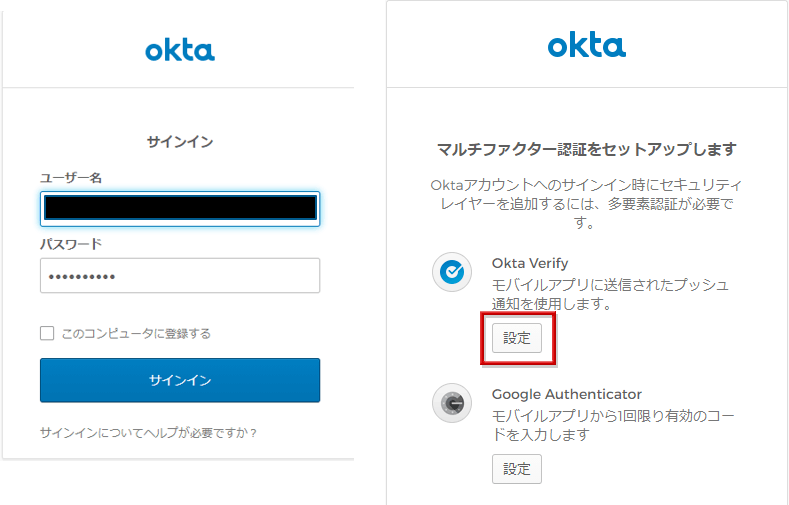Focus the ユーザー名 input field
Viewport: 789px width, 505px height.
click(180, 208)
